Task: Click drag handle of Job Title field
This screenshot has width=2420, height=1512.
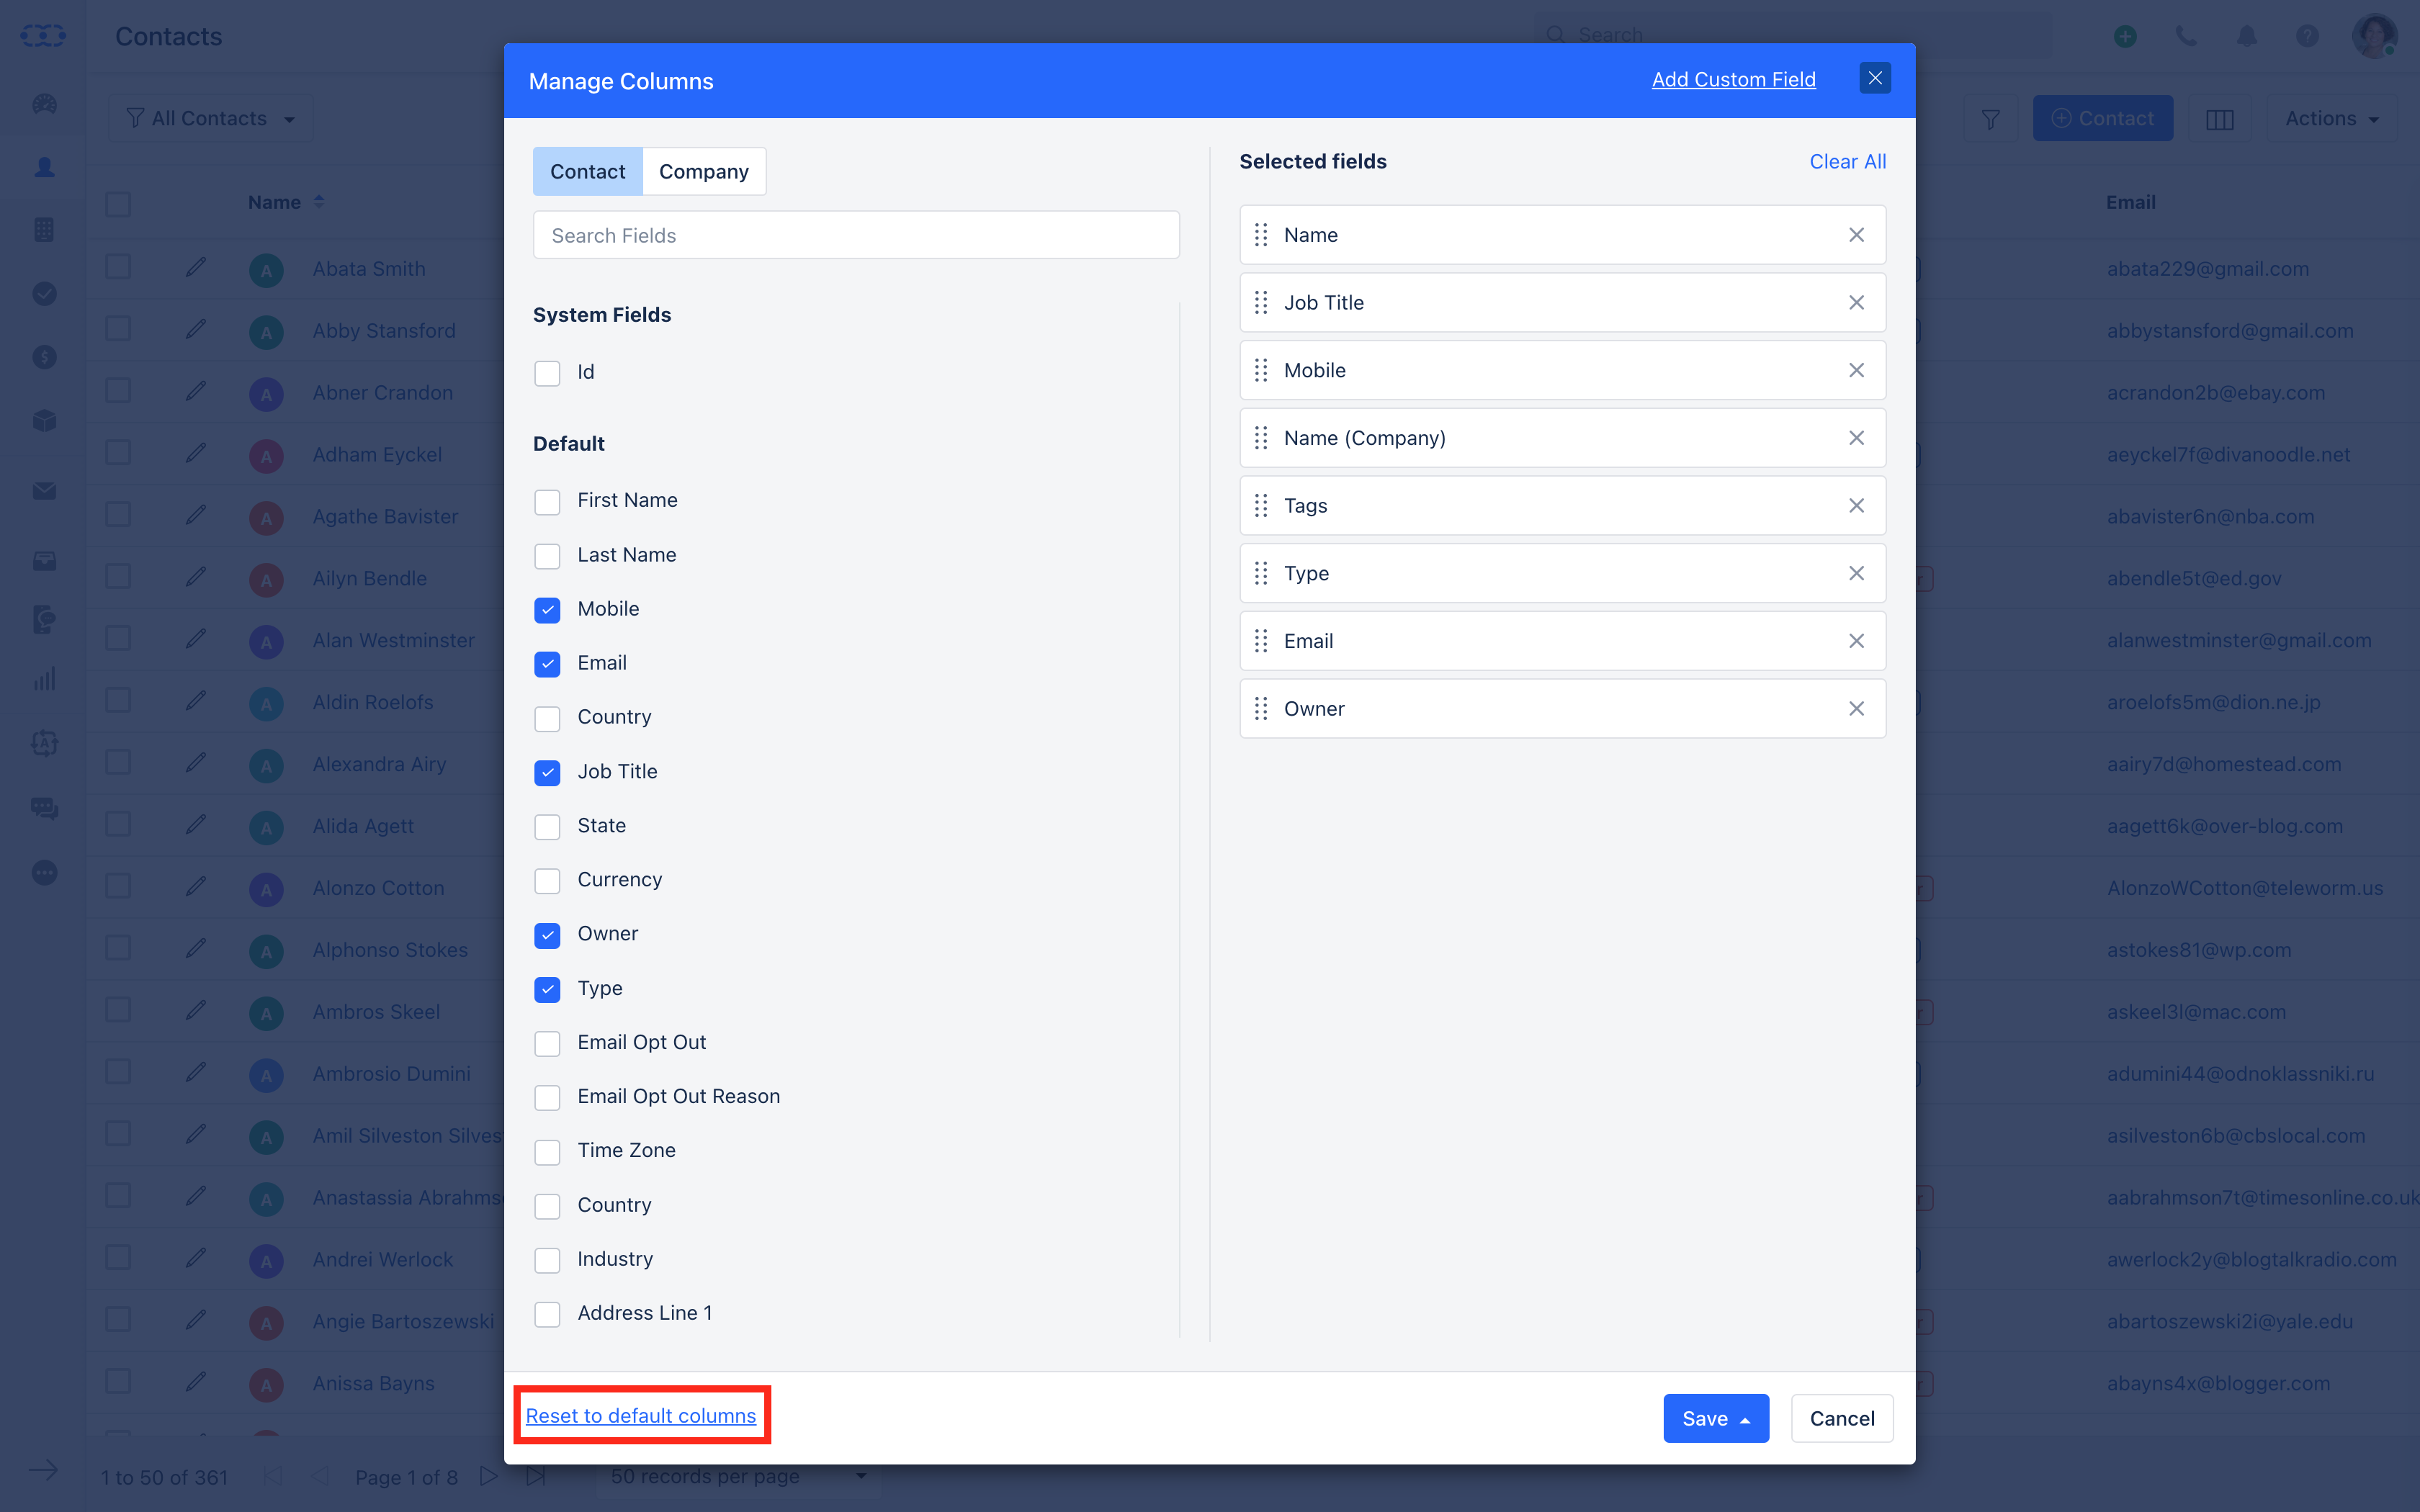Action: [x=1261, y=303]
